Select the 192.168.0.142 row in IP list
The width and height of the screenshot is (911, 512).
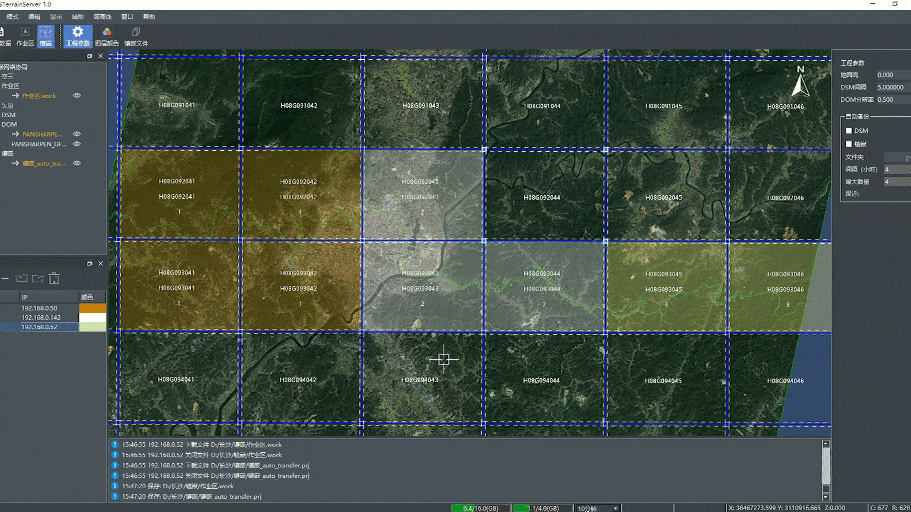(x=40, y=317)
